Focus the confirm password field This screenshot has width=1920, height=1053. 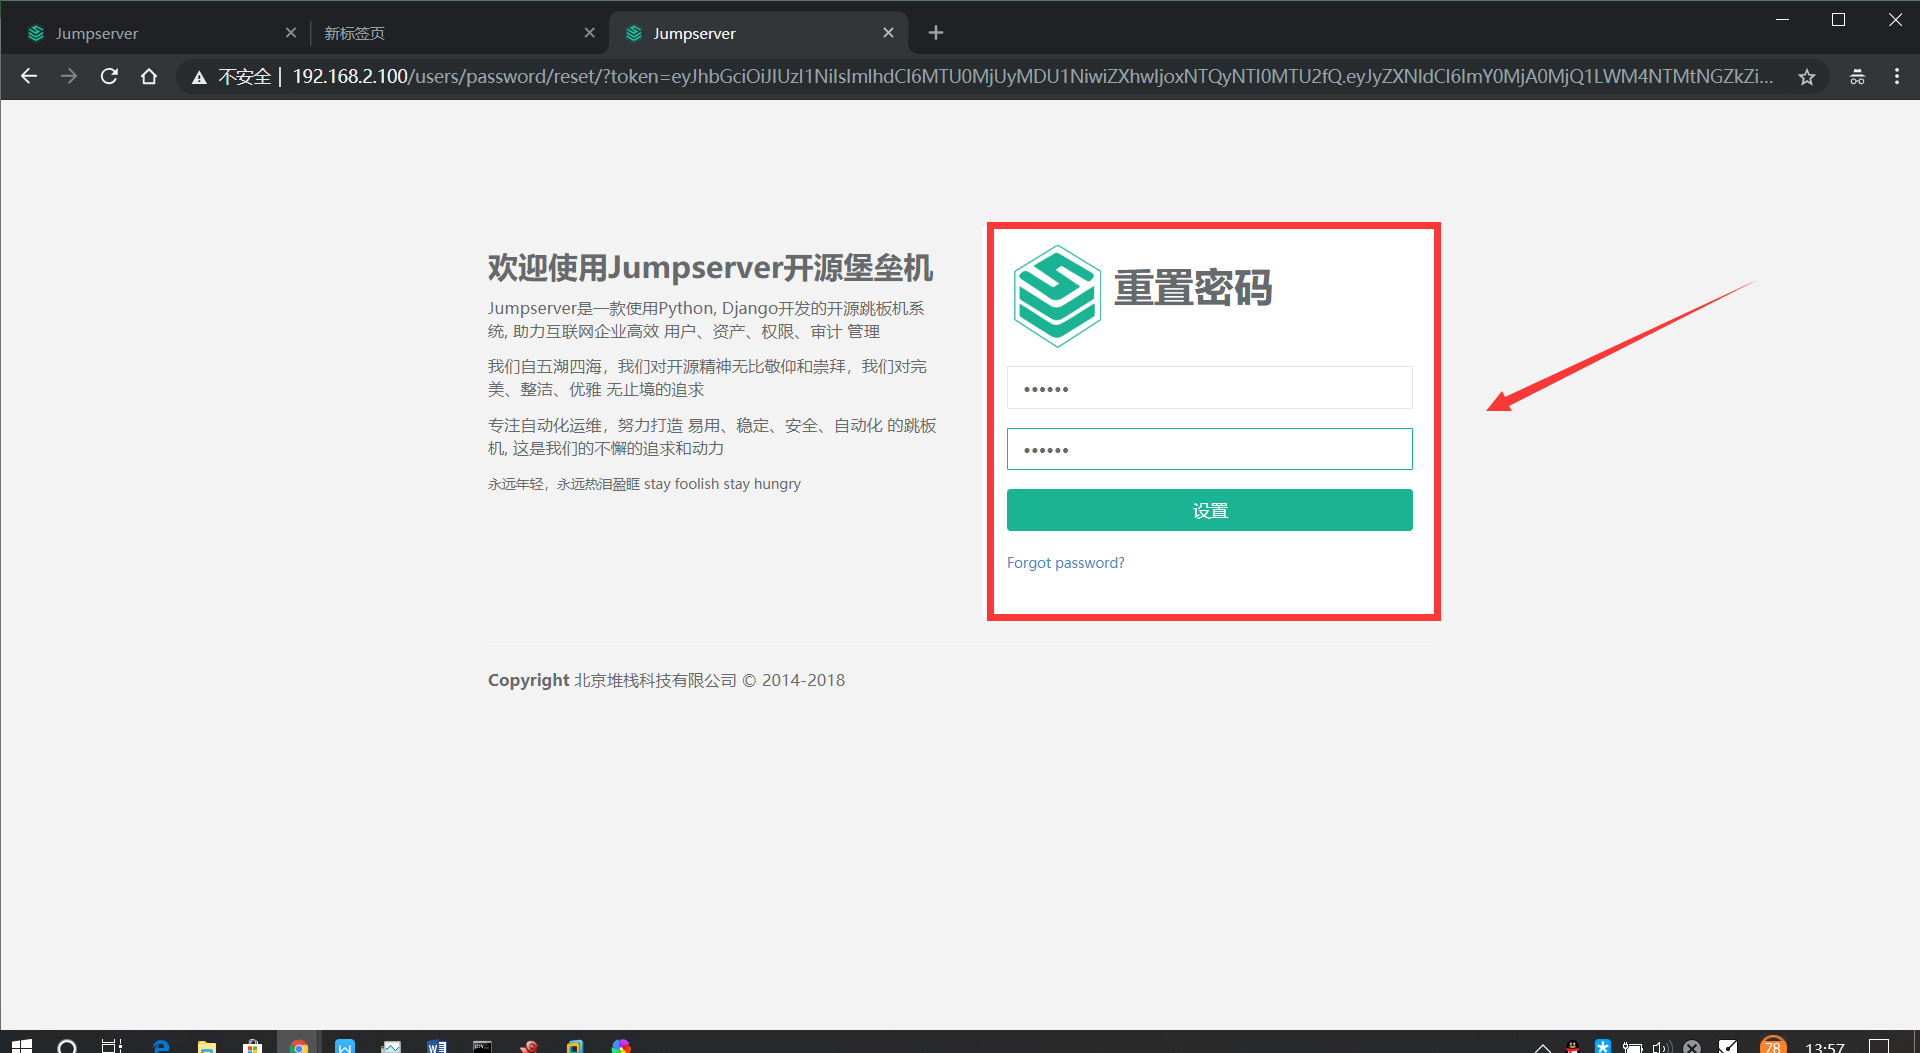point(1209,449)
